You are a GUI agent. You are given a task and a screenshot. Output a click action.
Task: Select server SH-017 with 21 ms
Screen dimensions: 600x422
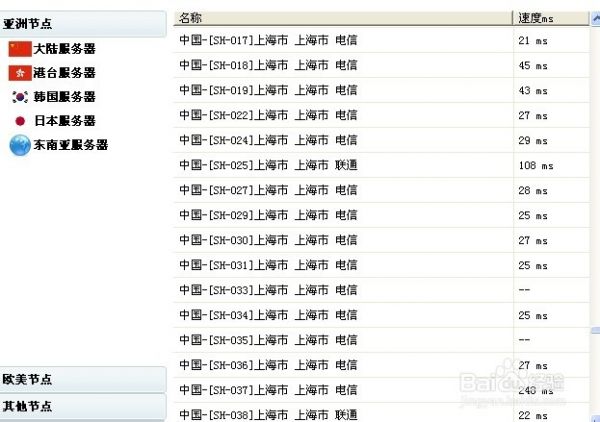pos(268,40)
